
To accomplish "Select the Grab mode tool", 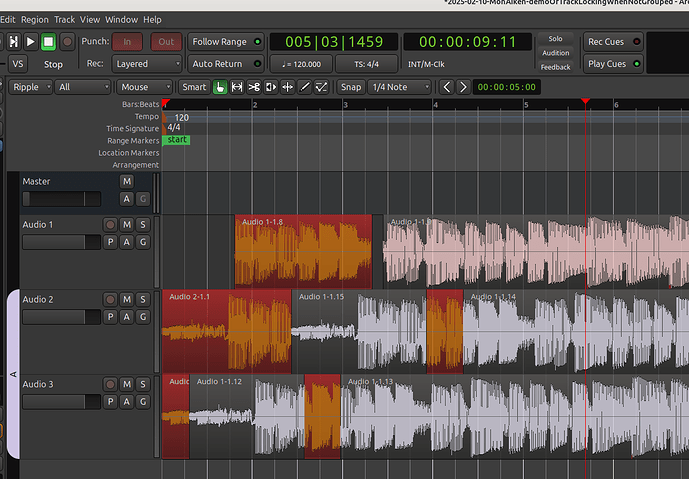I will [220, 87].
